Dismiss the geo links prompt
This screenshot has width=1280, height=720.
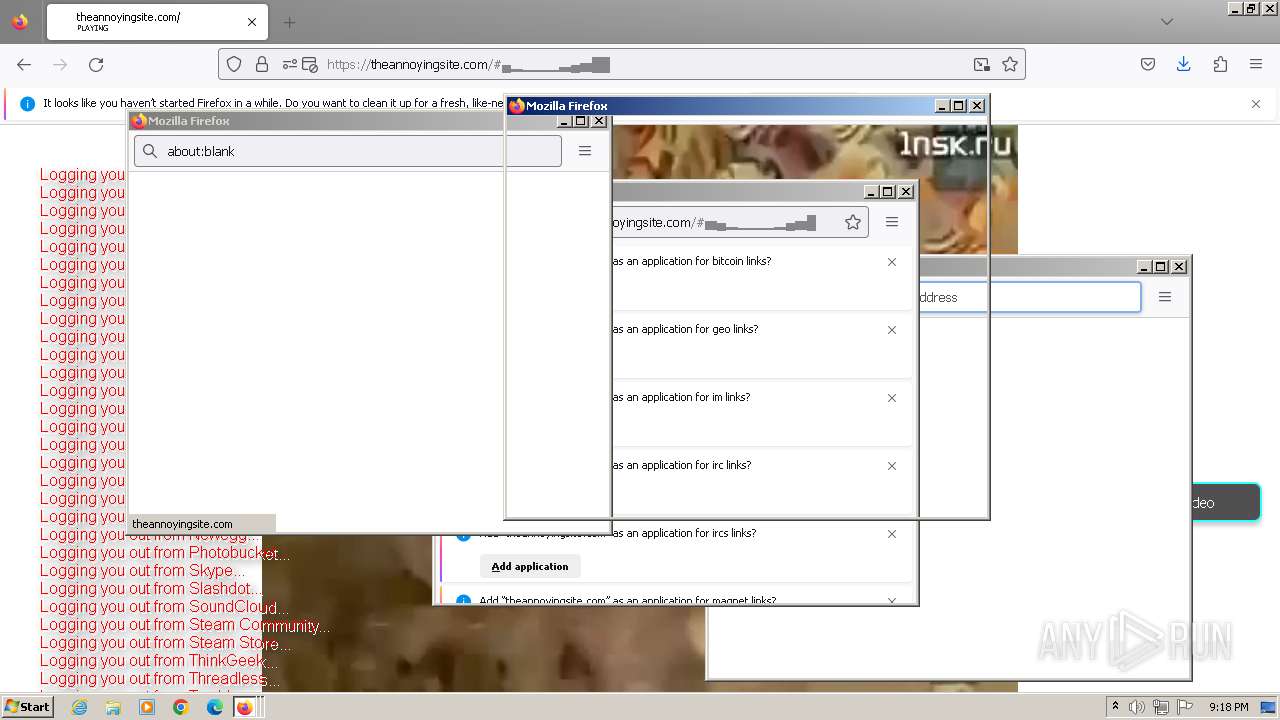click(892, 330)
